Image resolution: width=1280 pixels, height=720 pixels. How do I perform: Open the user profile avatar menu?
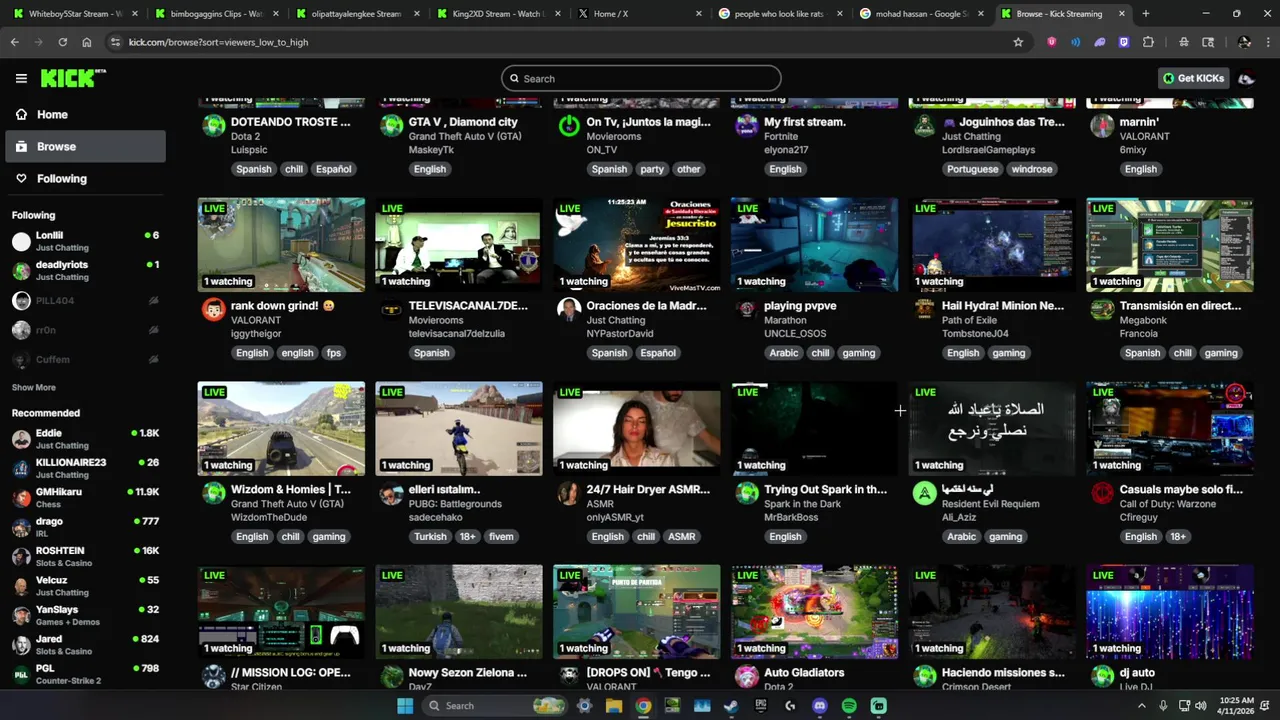point(1246,78)
